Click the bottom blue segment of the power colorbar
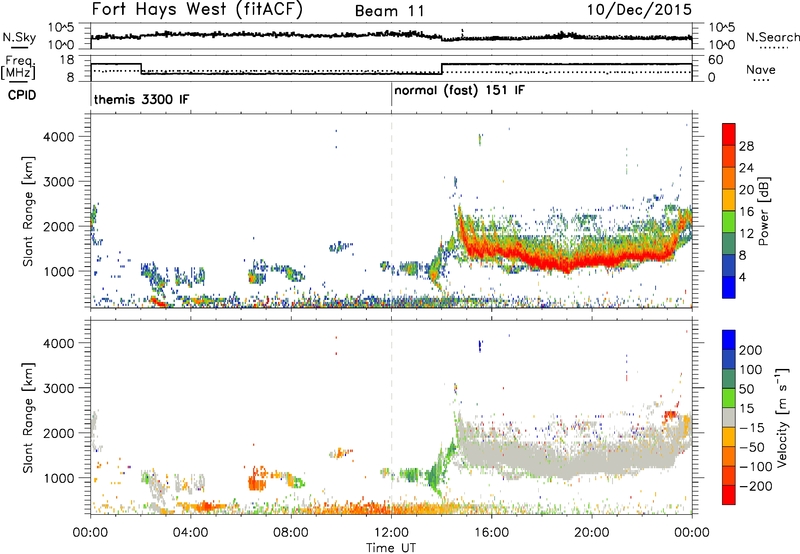 [729, 288]
